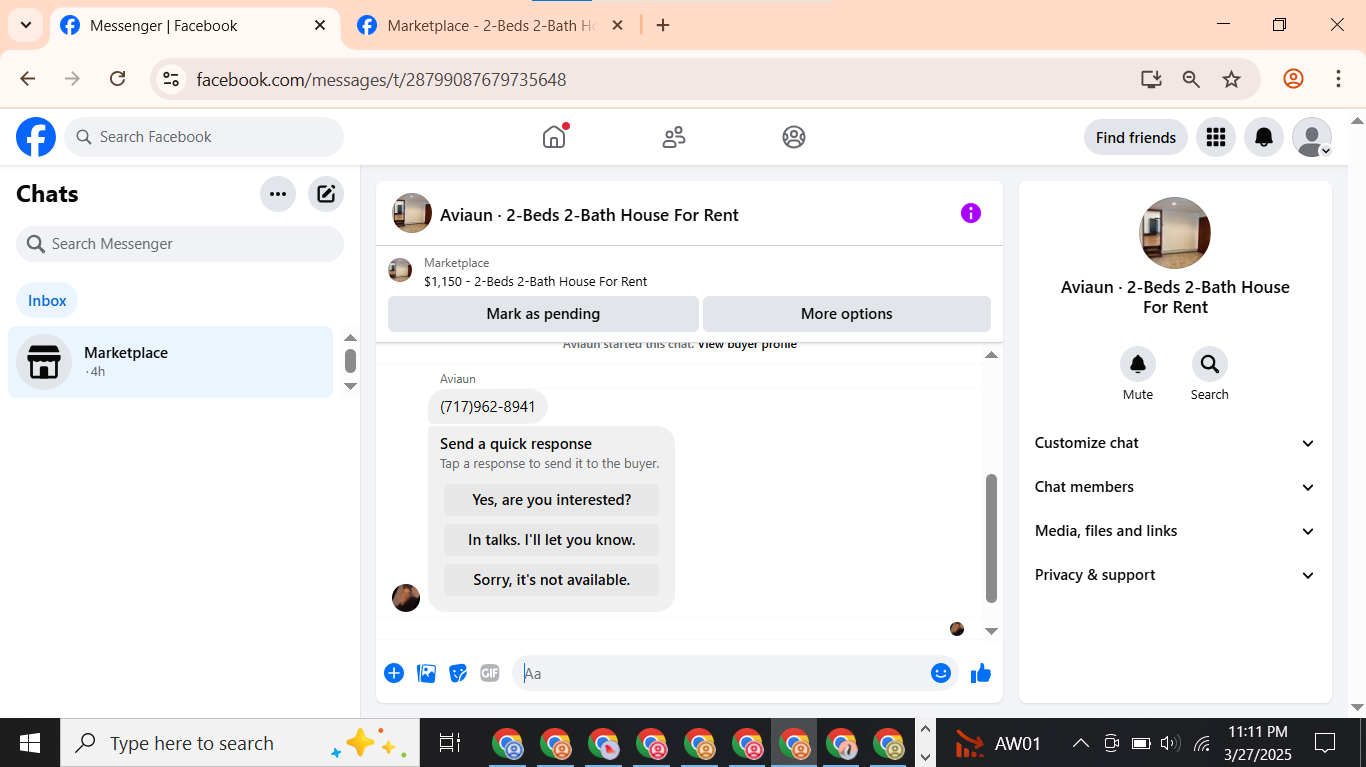1366x767 pixels.
Task: Expand Media, files and links section
Action: tap(1175, 531)
